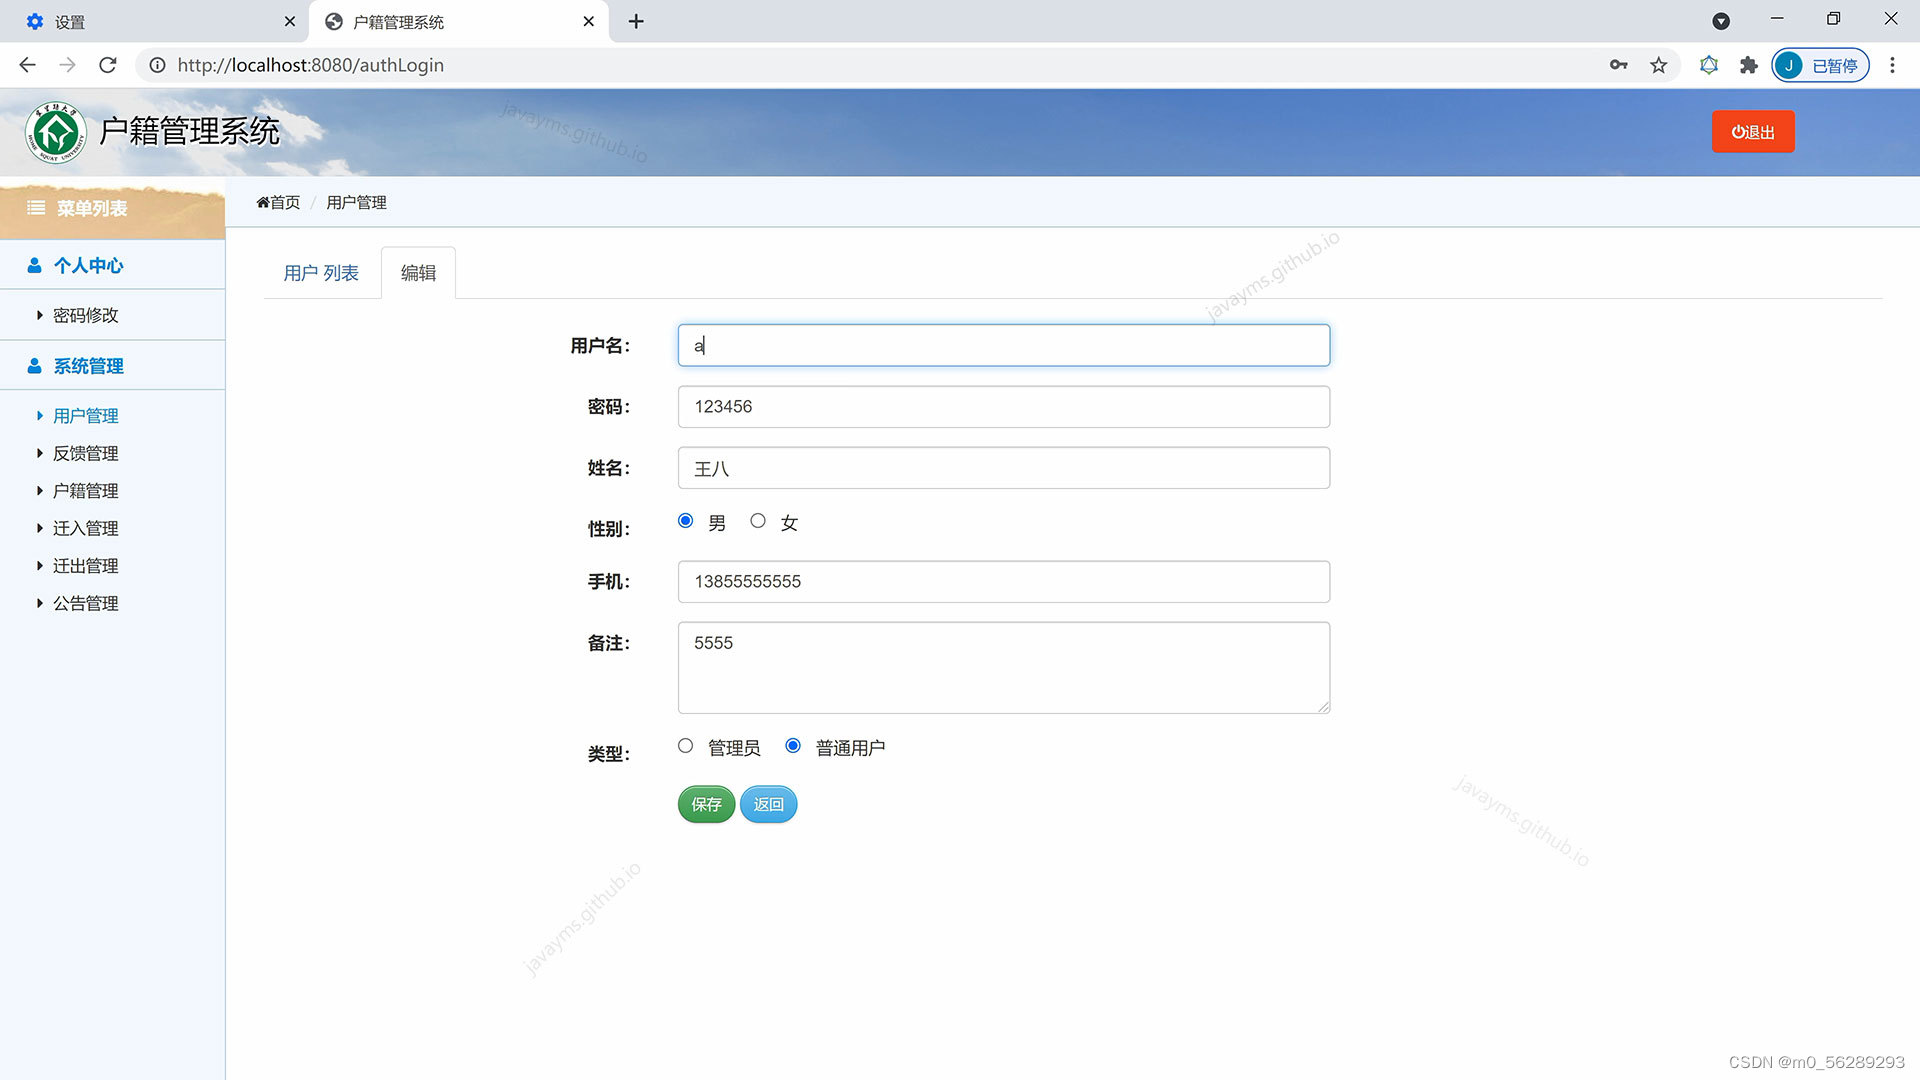Select the 男 gender radio button
Viewport: 1920px width, 1080px height.
685,521
